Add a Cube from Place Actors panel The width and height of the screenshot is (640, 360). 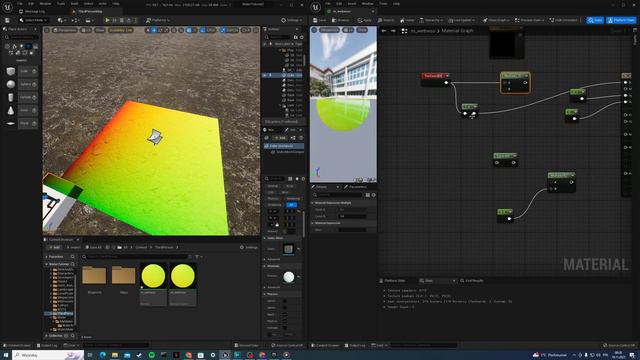(22, 71)
